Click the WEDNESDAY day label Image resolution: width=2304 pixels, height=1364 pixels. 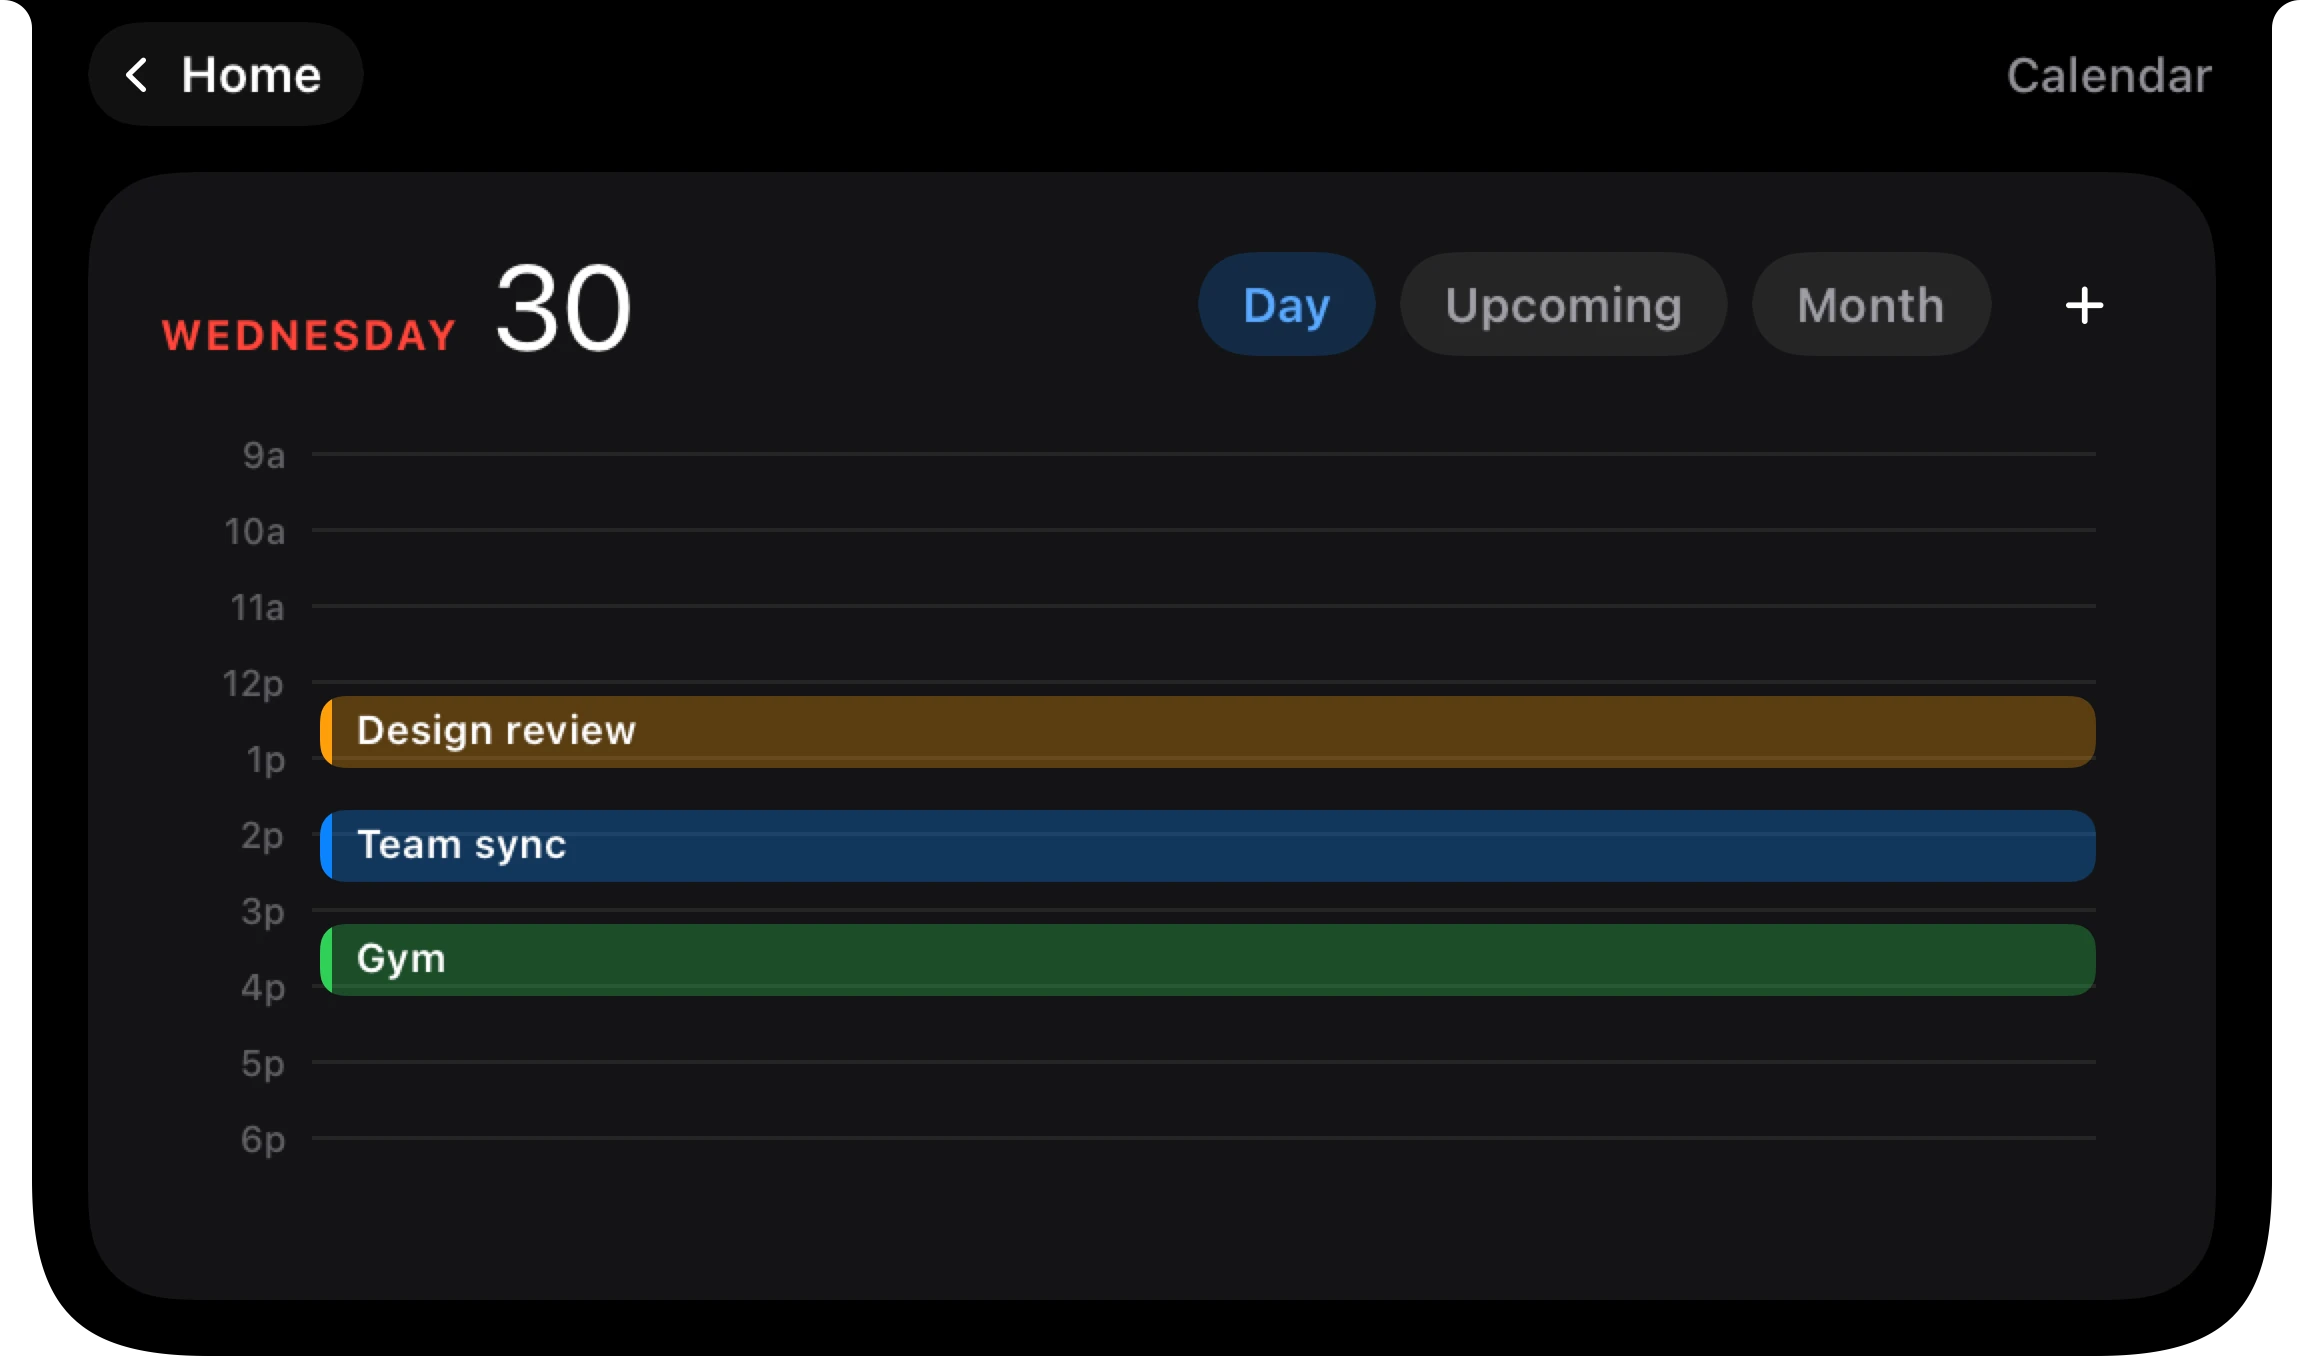309,336
